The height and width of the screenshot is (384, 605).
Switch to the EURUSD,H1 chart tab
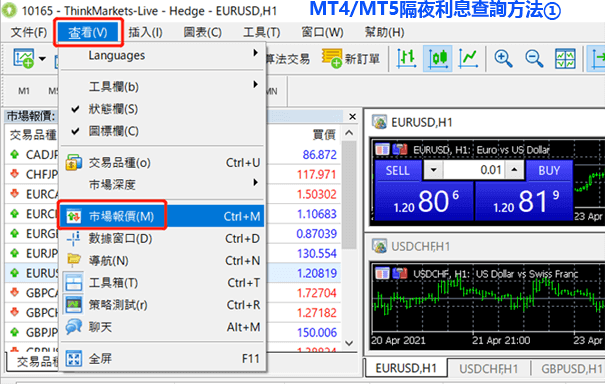click(x=406, y=369)
